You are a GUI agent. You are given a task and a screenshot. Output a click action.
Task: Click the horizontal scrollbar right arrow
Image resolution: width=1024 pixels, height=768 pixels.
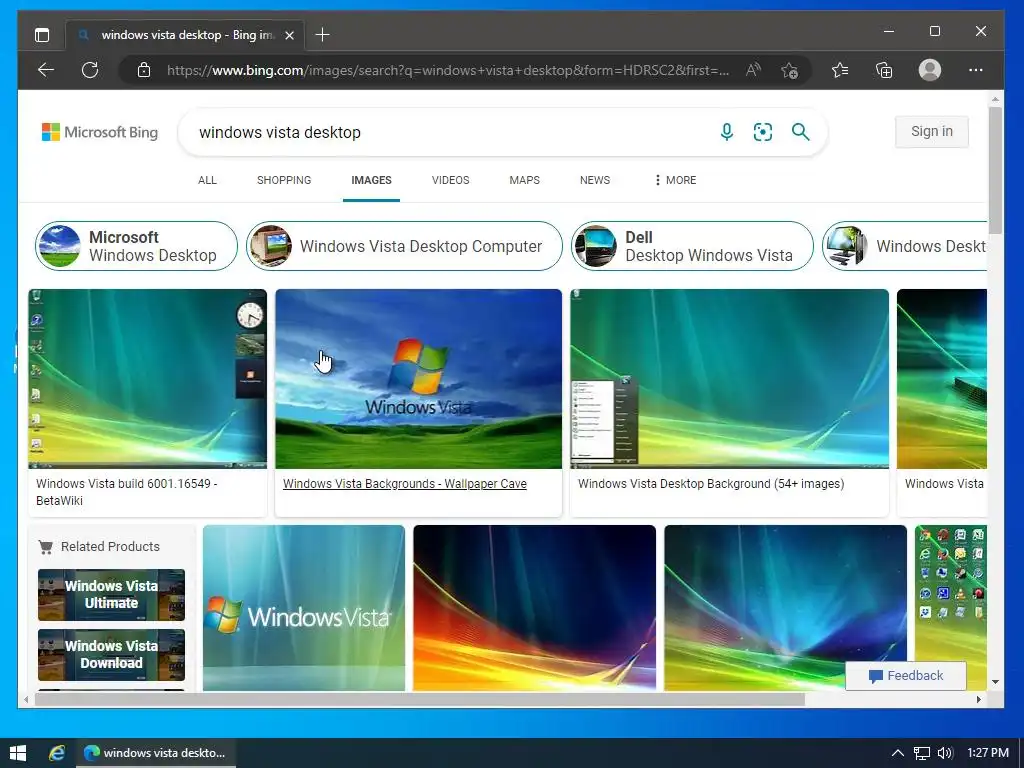pyautogui.click(x=978, y=699)
